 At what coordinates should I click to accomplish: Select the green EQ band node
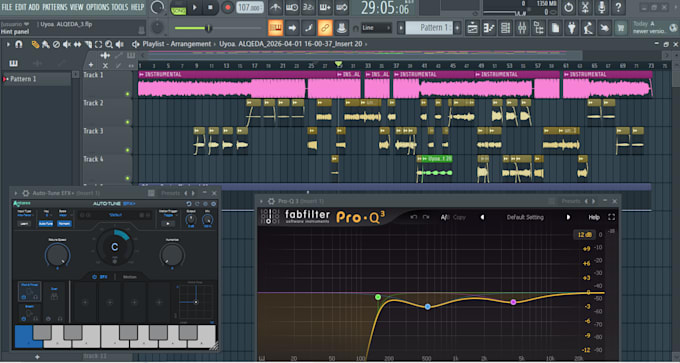coord(378,297)
